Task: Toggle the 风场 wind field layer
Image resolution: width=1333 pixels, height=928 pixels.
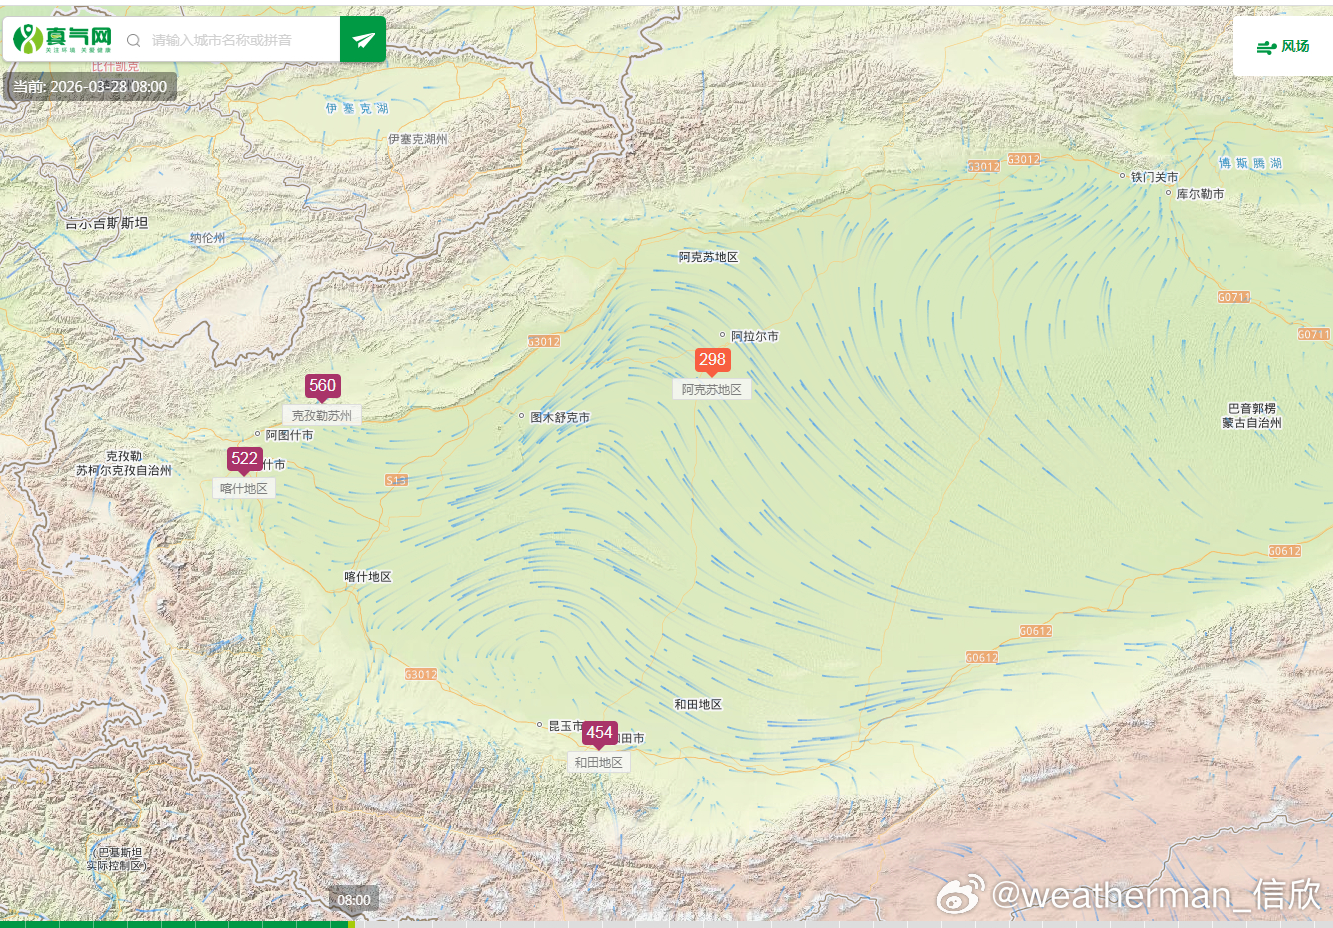Action: (1283, 46)
